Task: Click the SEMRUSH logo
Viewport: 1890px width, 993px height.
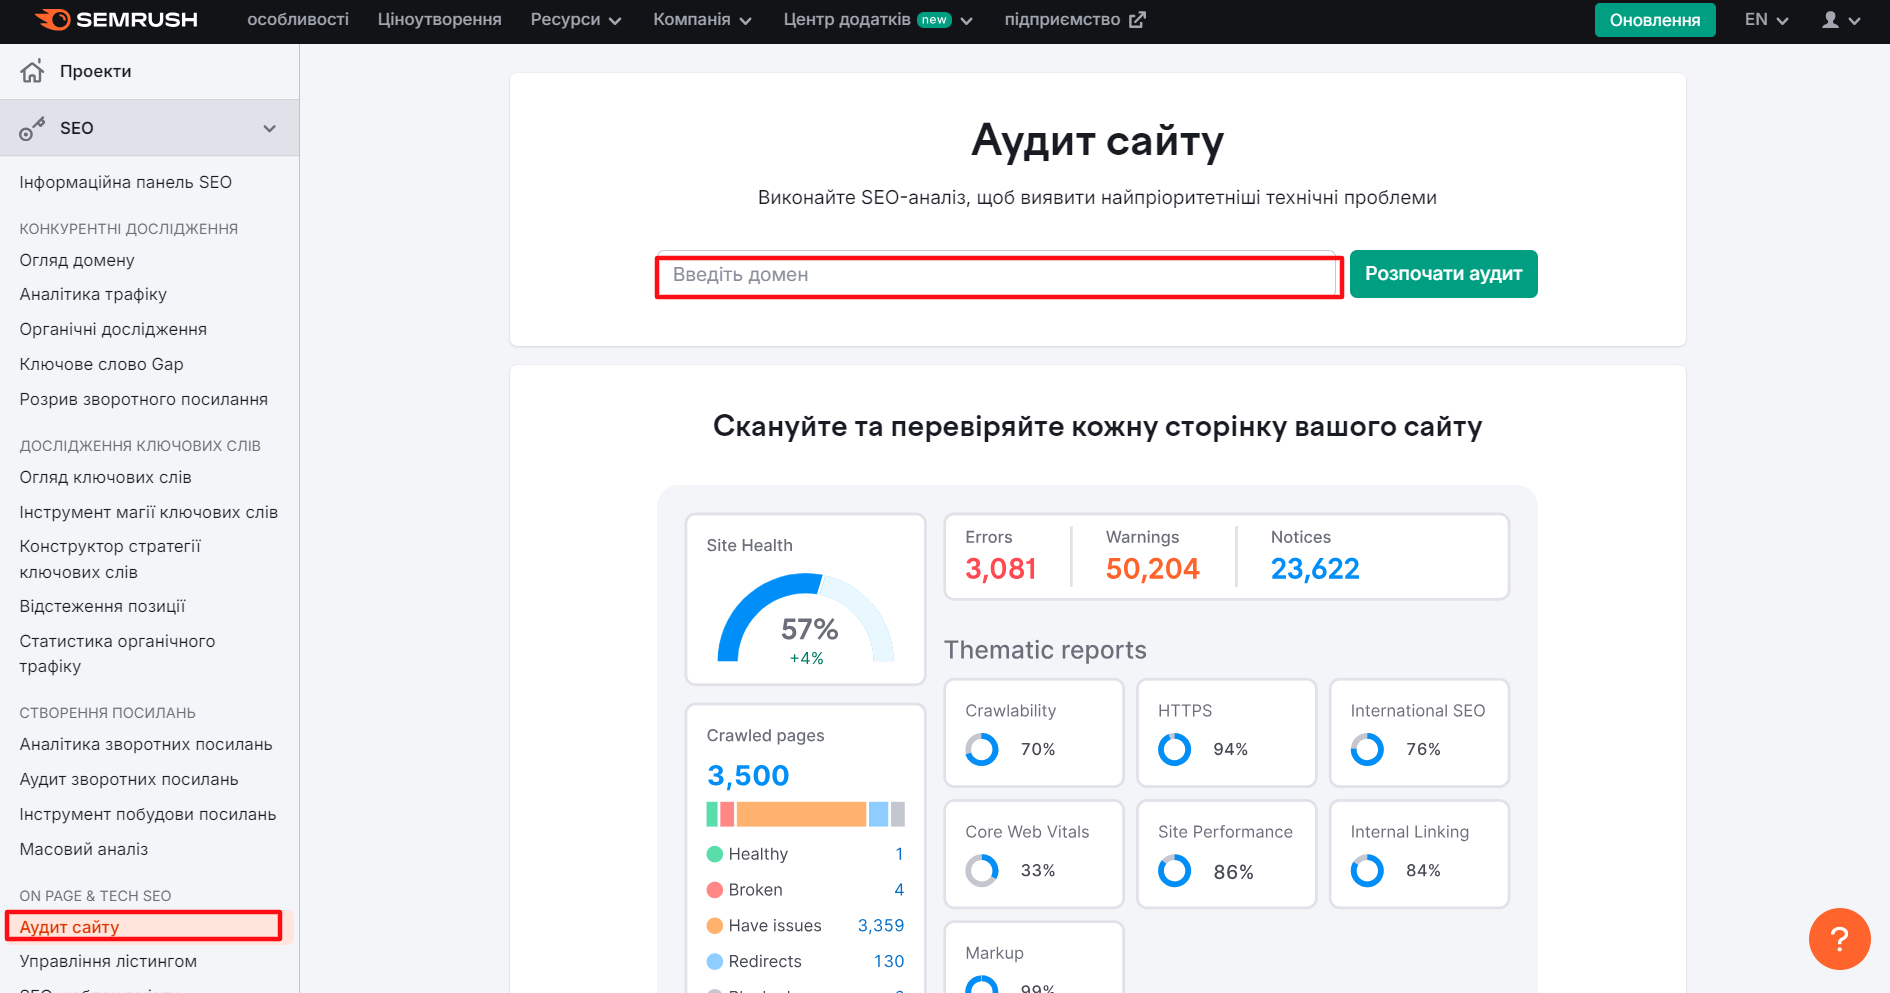Action: 116,19
